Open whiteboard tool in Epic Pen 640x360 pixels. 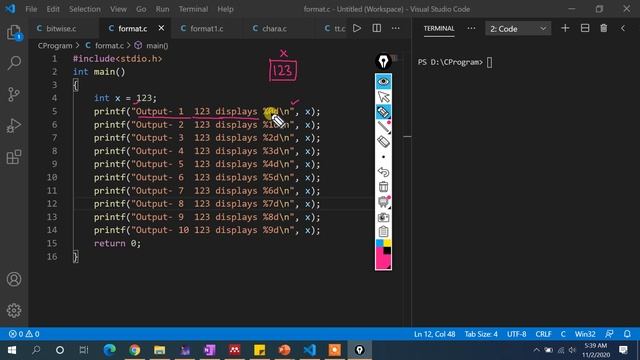[383, 202]
